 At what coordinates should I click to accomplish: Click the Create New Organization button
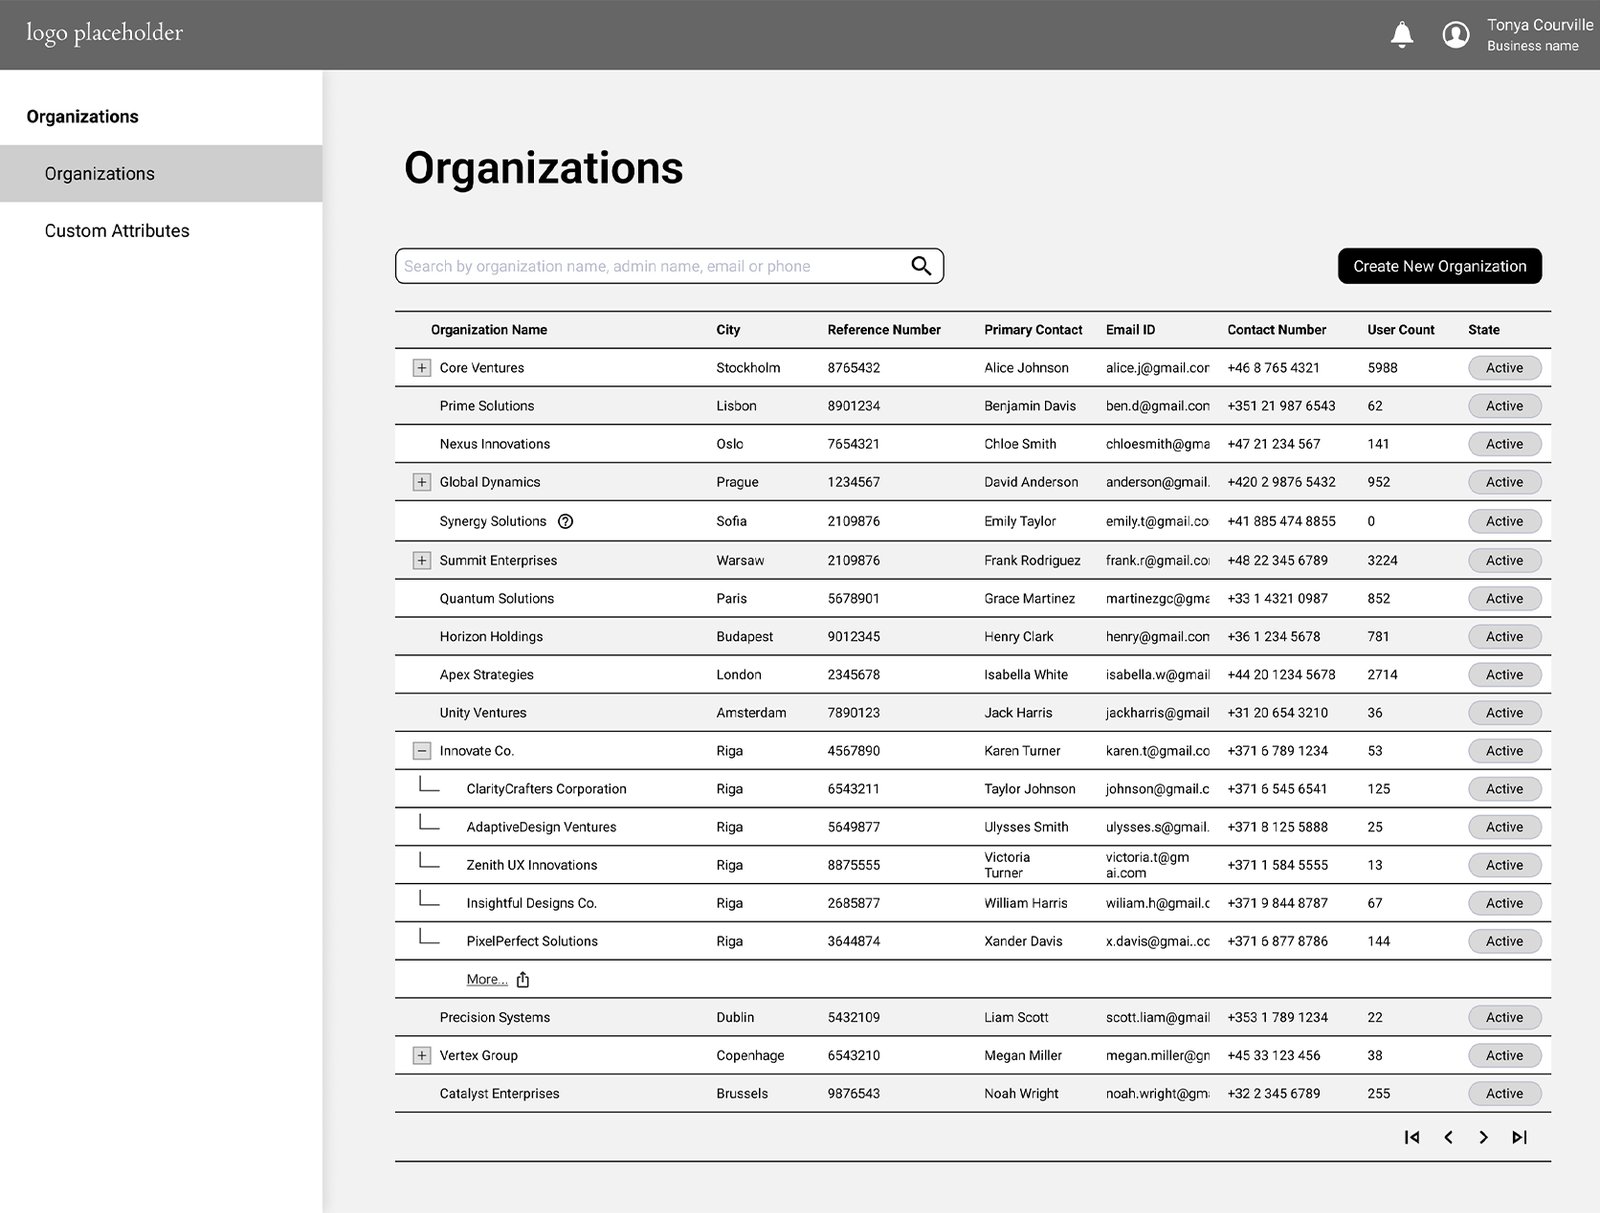point(1439,266)
